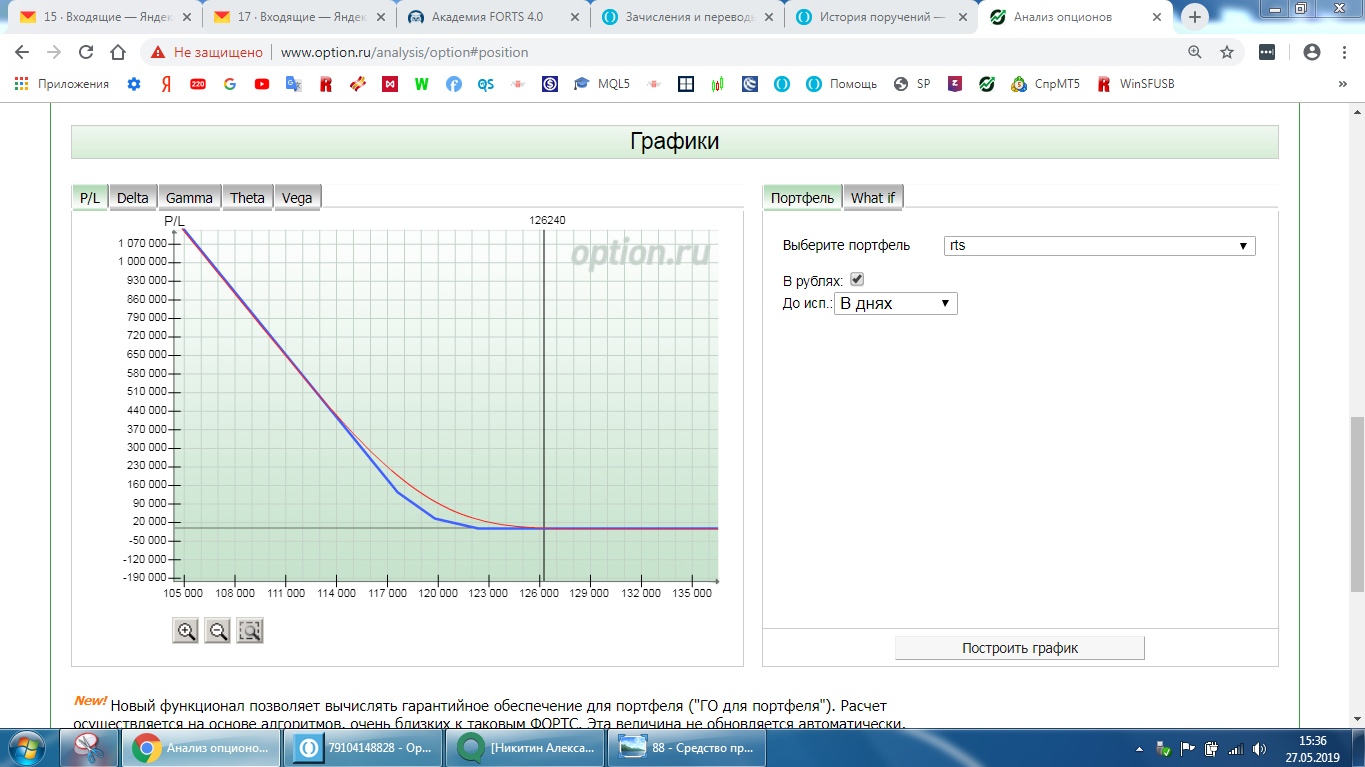Image resolution: width=1365 pixels, height=767 pixels.
Task: Reload the option.ru page
Action: 86,52
